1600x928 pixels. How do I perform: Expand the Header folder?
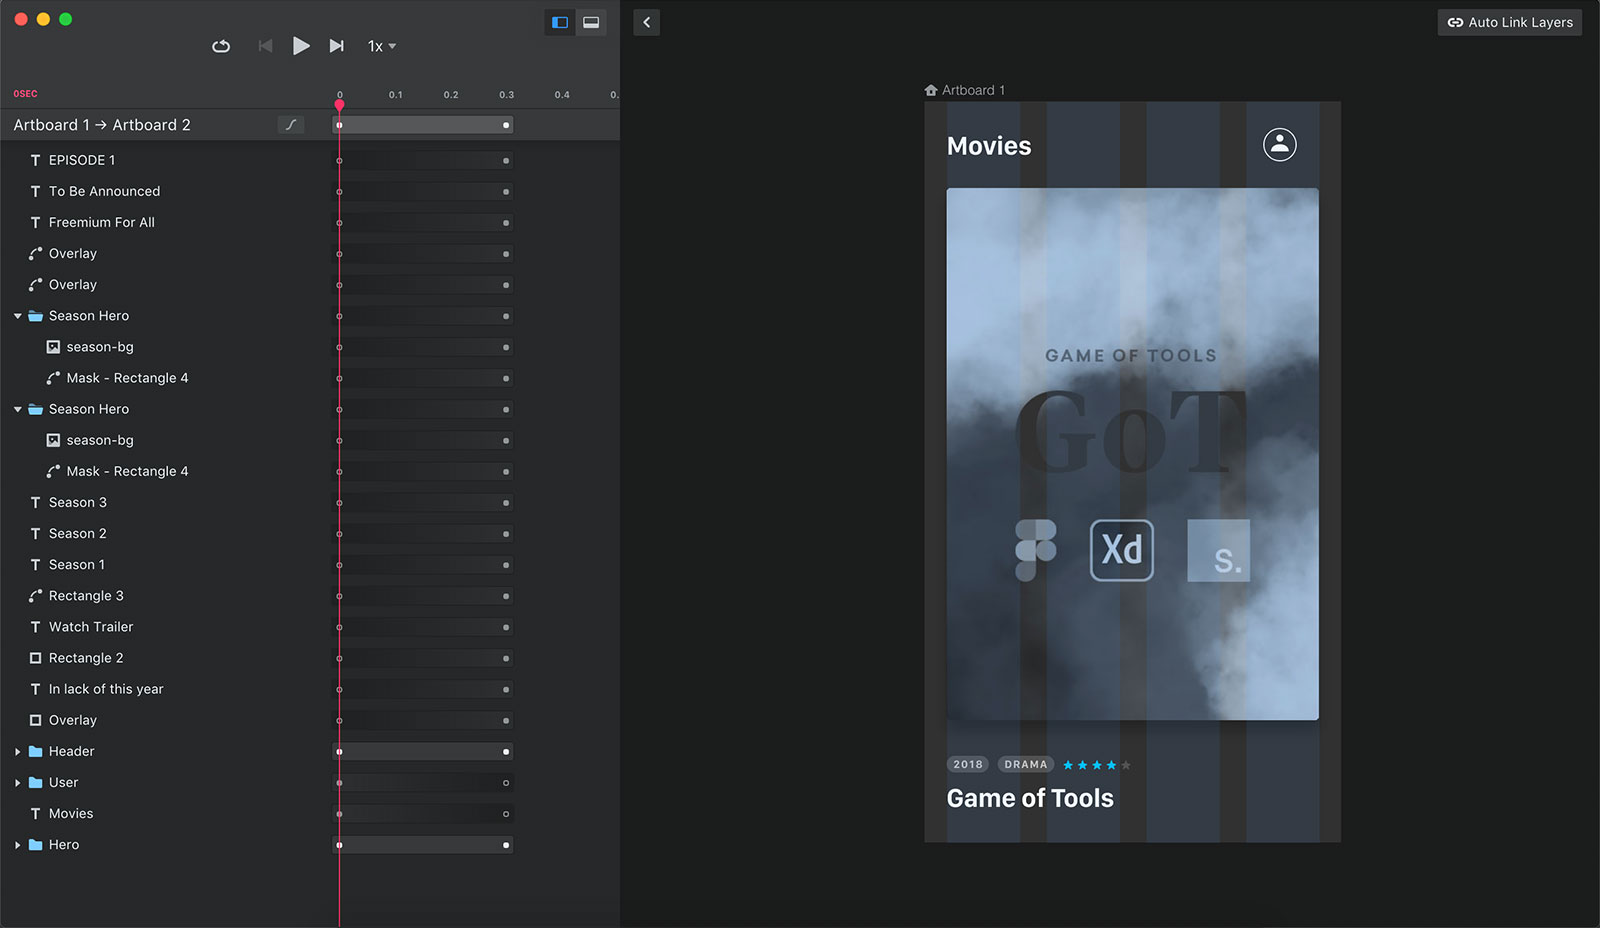(x=18, y=752)
